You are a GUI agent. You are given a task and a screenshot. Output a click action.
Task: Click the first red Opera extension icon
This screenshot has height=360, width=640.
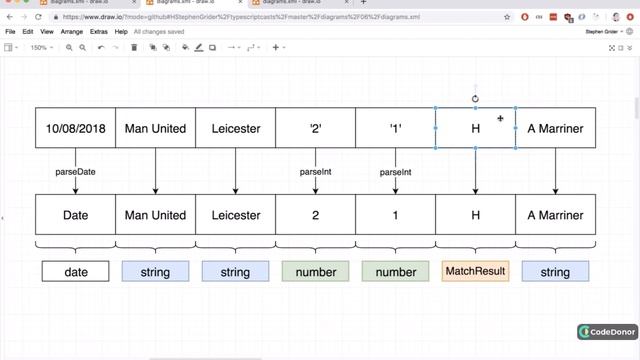[x=525, y=17]
